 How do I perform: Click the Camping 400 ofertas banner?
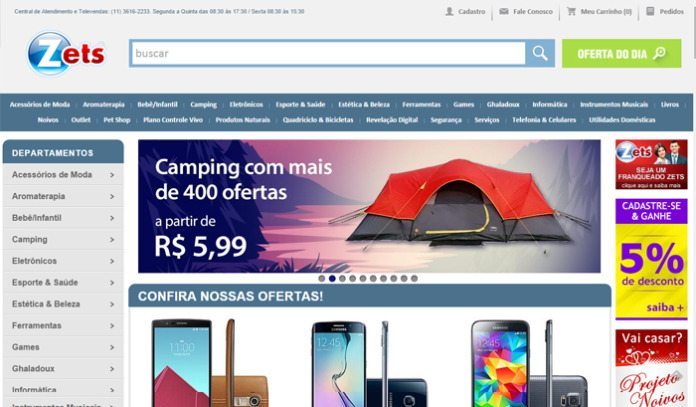369,206
